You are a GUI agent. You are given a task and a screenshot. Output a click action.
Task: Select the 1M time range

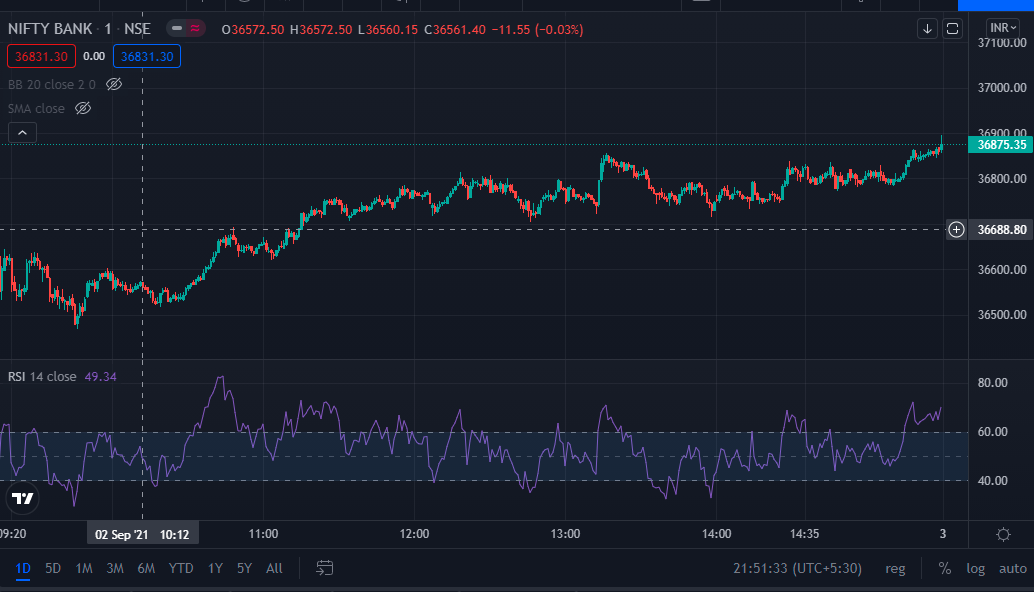click(x=84, y=568)
